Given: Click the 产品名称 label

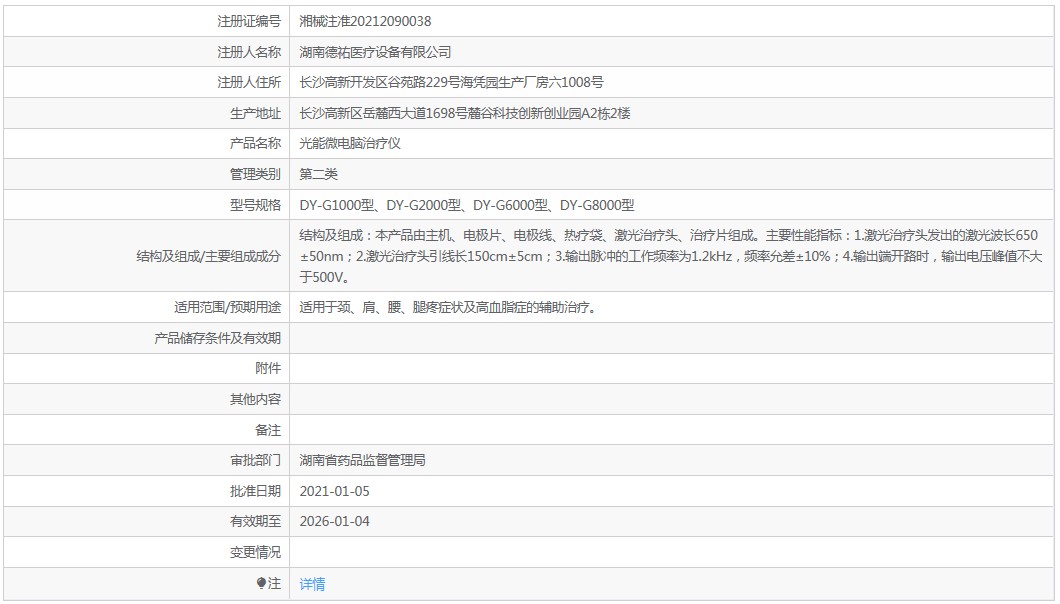Looking at the screenshot, I should point(255,143).
